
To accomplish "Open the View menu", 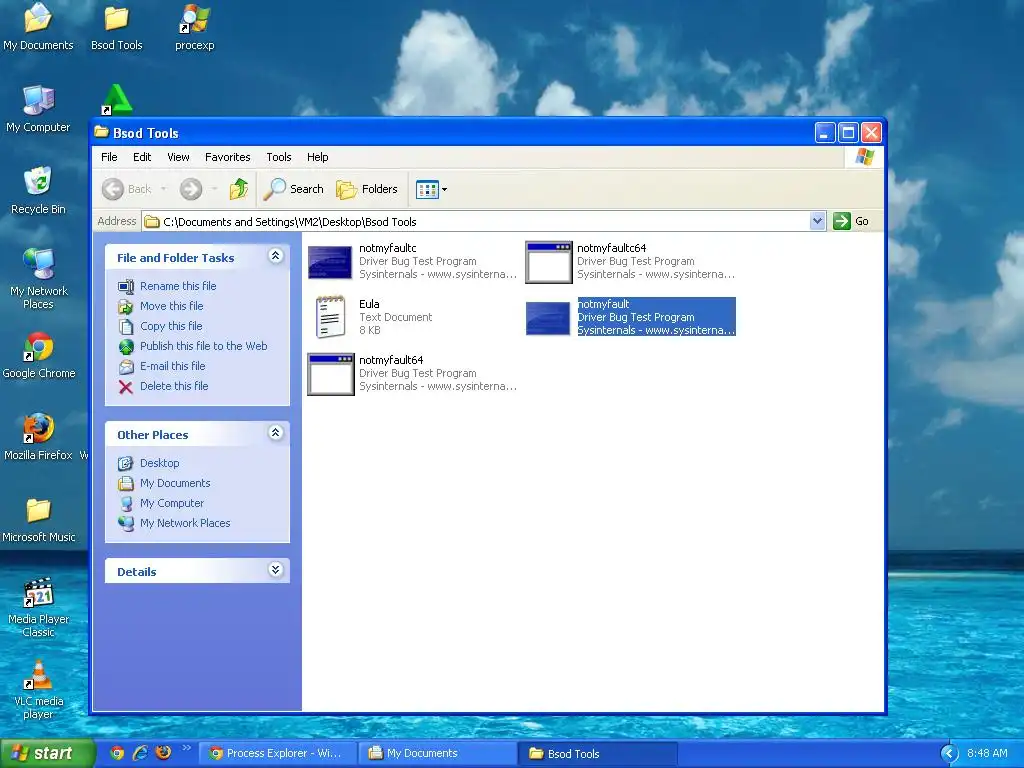I will pyautogui.click(x=178, y=157).
